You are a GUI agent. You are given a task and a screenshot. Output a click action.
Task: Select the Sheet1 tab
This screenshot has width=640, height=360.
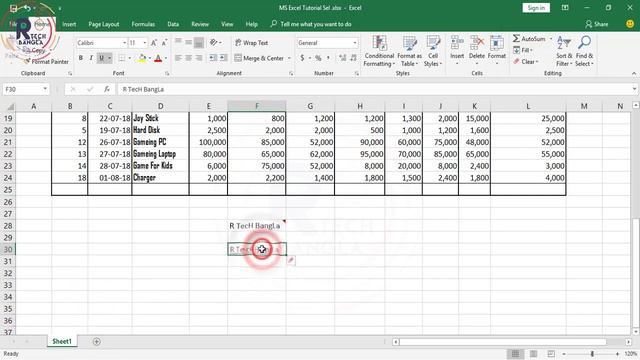coord(62,341)
